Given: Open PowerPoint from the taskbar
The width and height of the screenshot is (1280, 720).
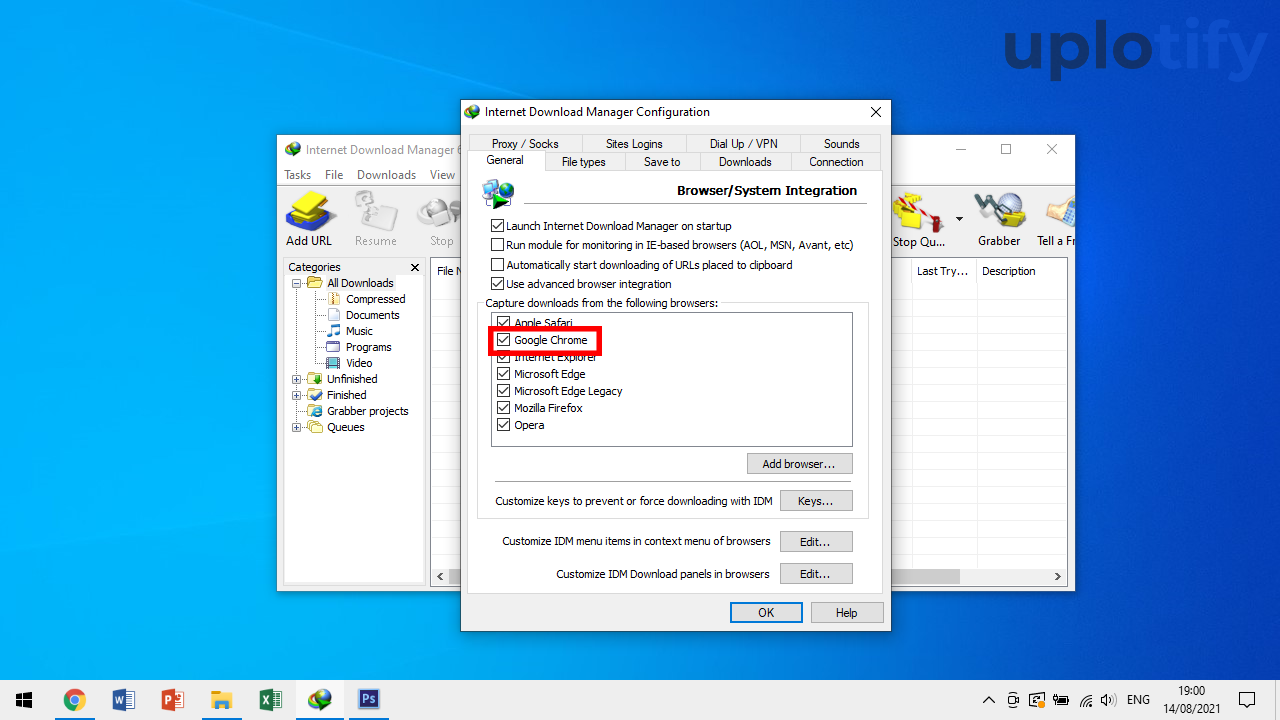Looking at the screenshot, I should click(172, 700).
